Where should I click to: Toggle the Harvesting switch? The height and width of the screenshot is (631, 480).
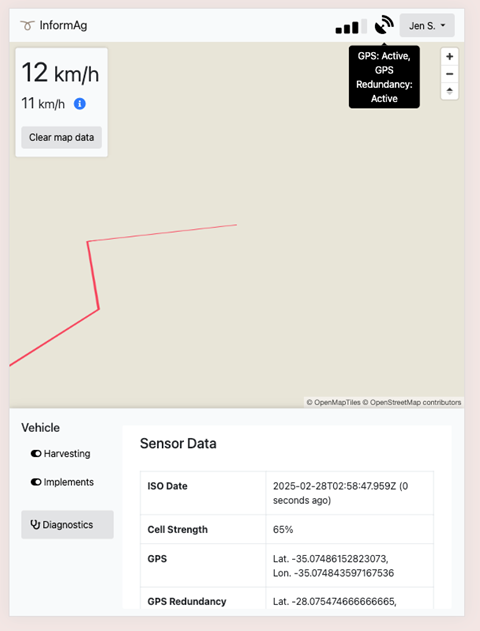[36, 454]
